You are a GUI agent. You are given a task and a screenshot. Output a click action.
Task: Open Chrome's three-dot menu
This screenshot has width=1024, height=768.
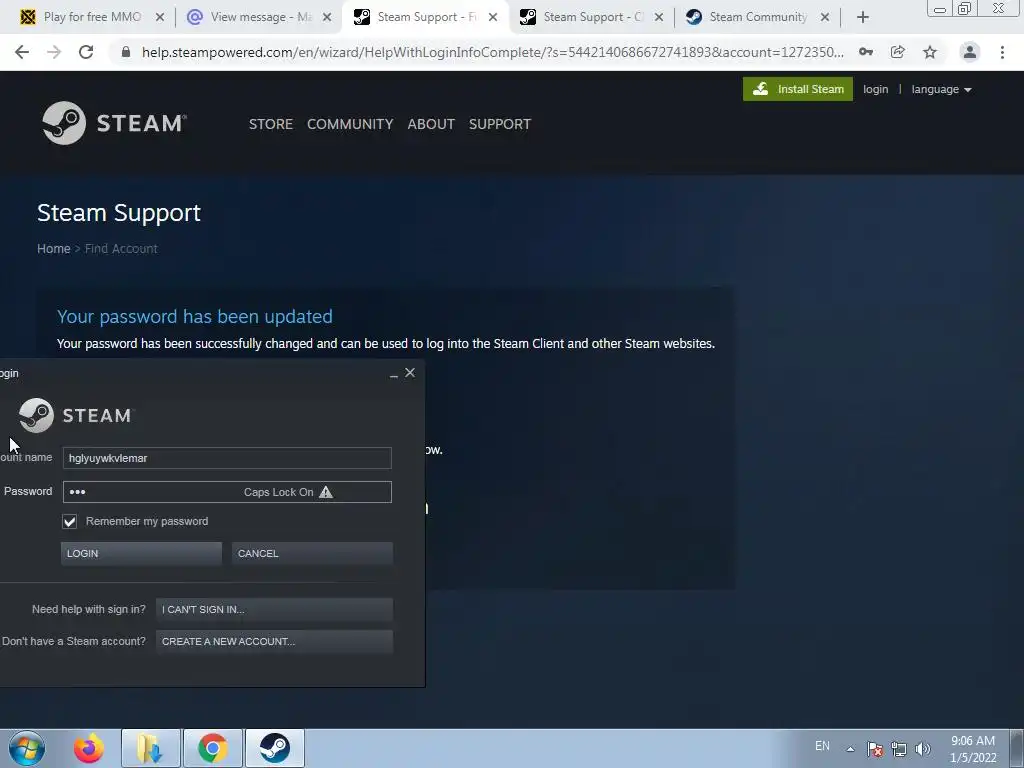pos(1002,52)
